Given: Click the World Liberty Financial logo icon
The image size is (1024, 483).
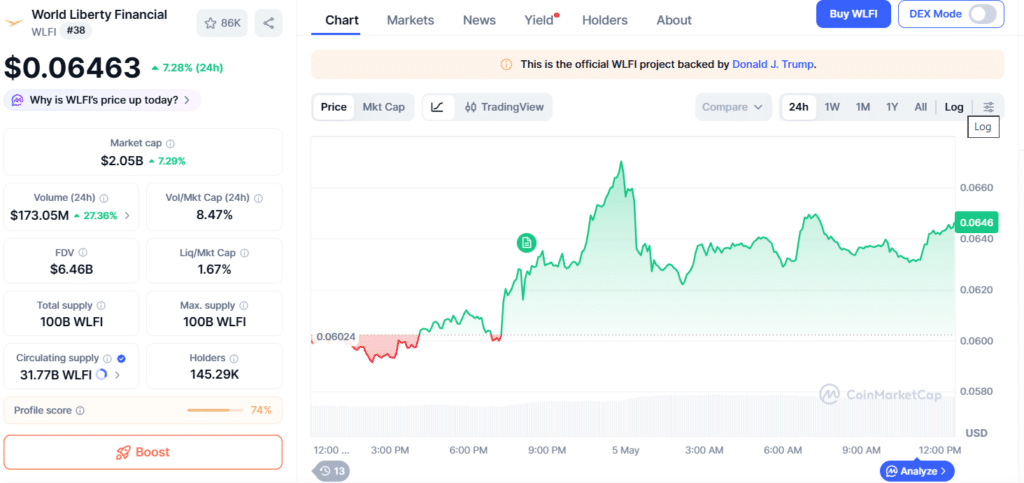Looking at the screenshot, I should point(14,23).
